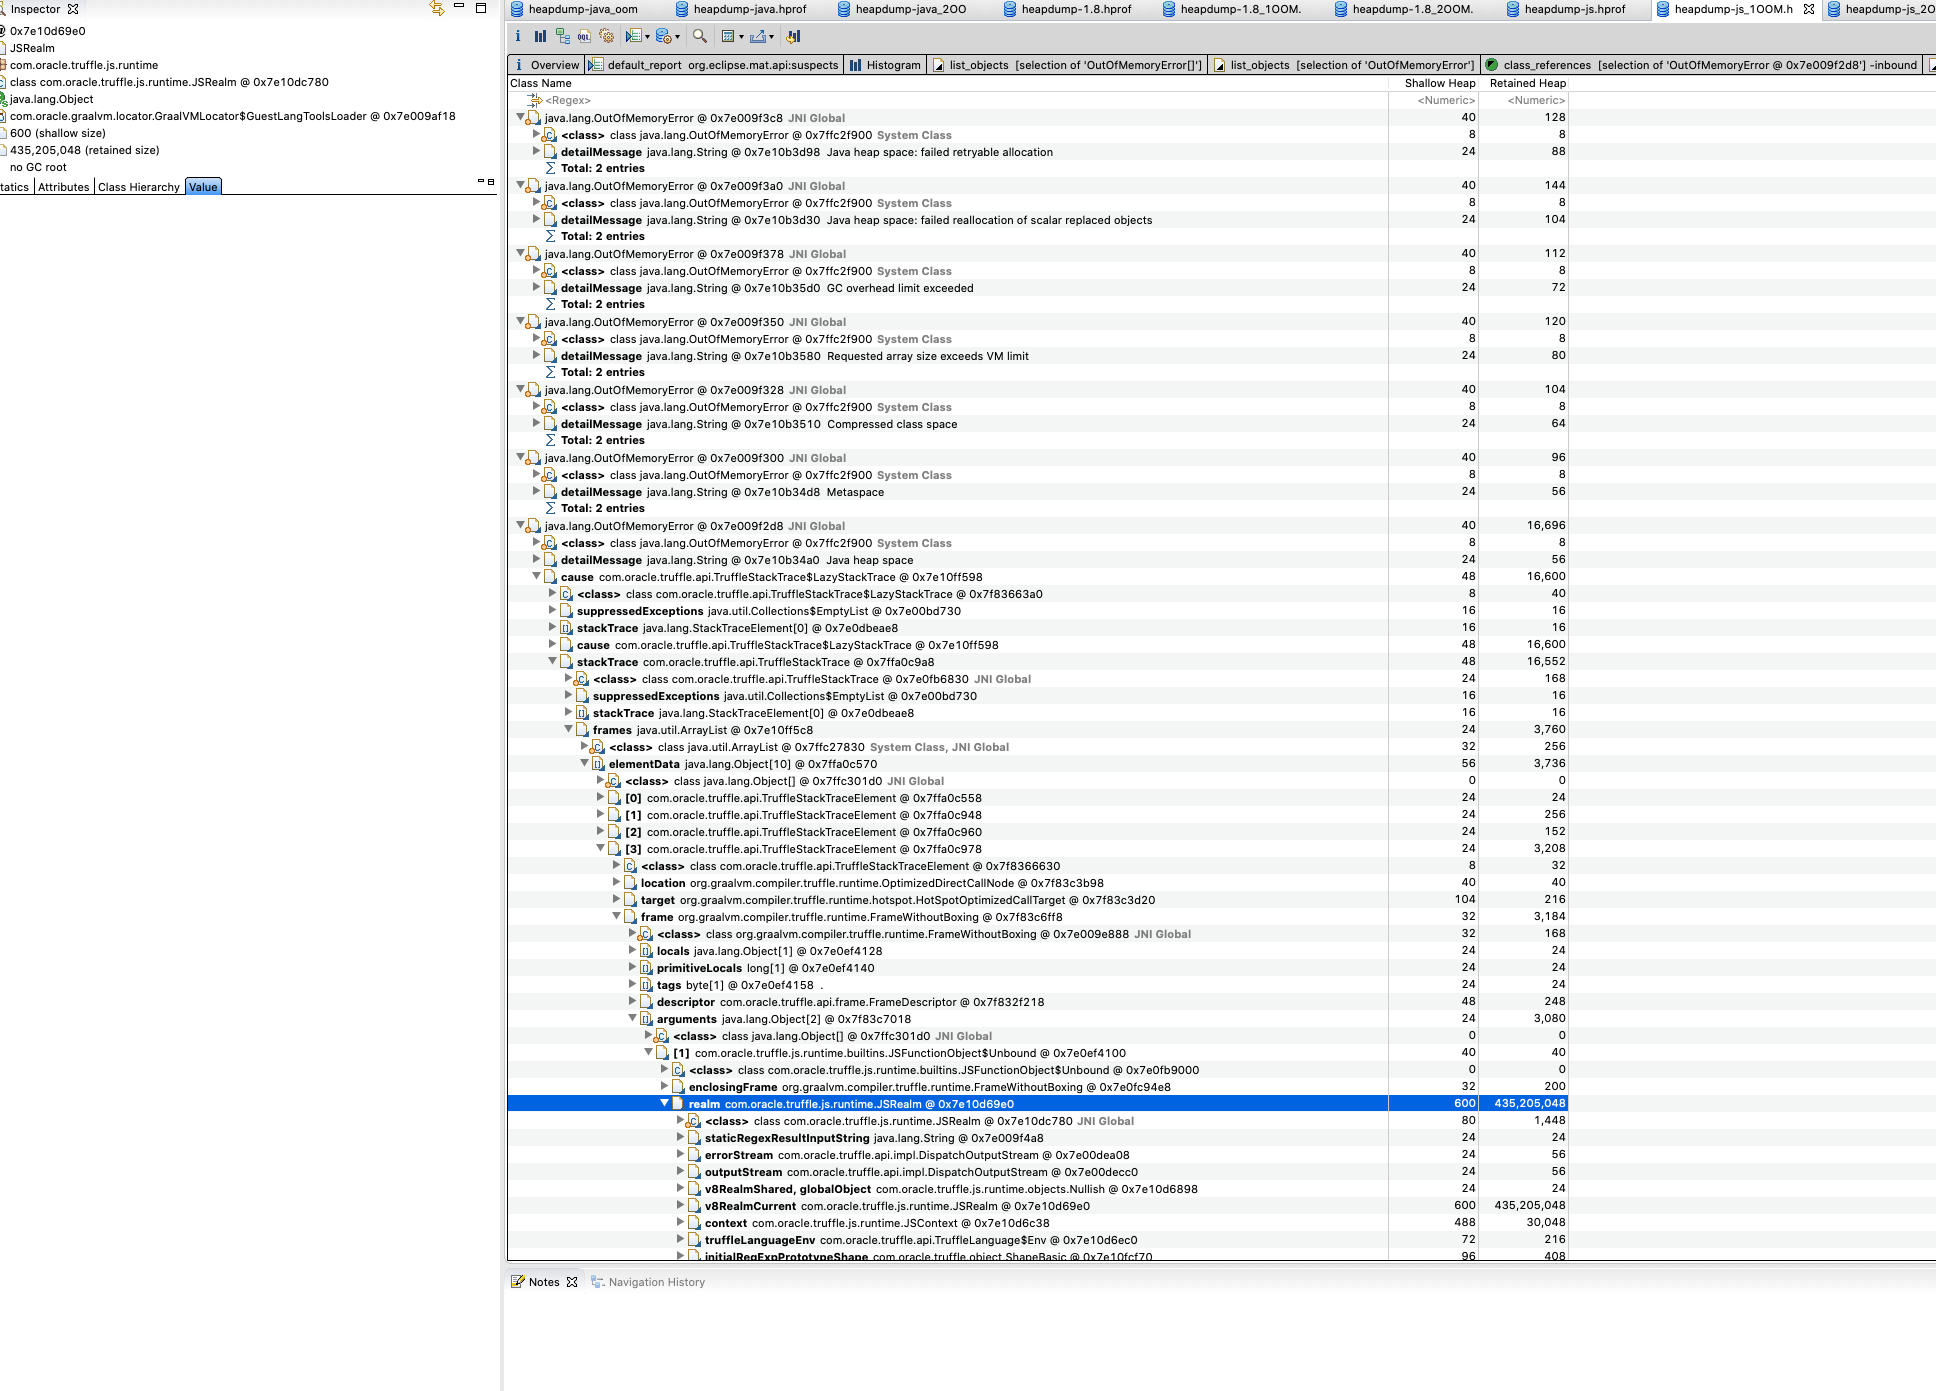Screen dimensions: 1936x1391
Task: Expand the detailMessage node under 0x7e009f350
Action: (537, 355)
